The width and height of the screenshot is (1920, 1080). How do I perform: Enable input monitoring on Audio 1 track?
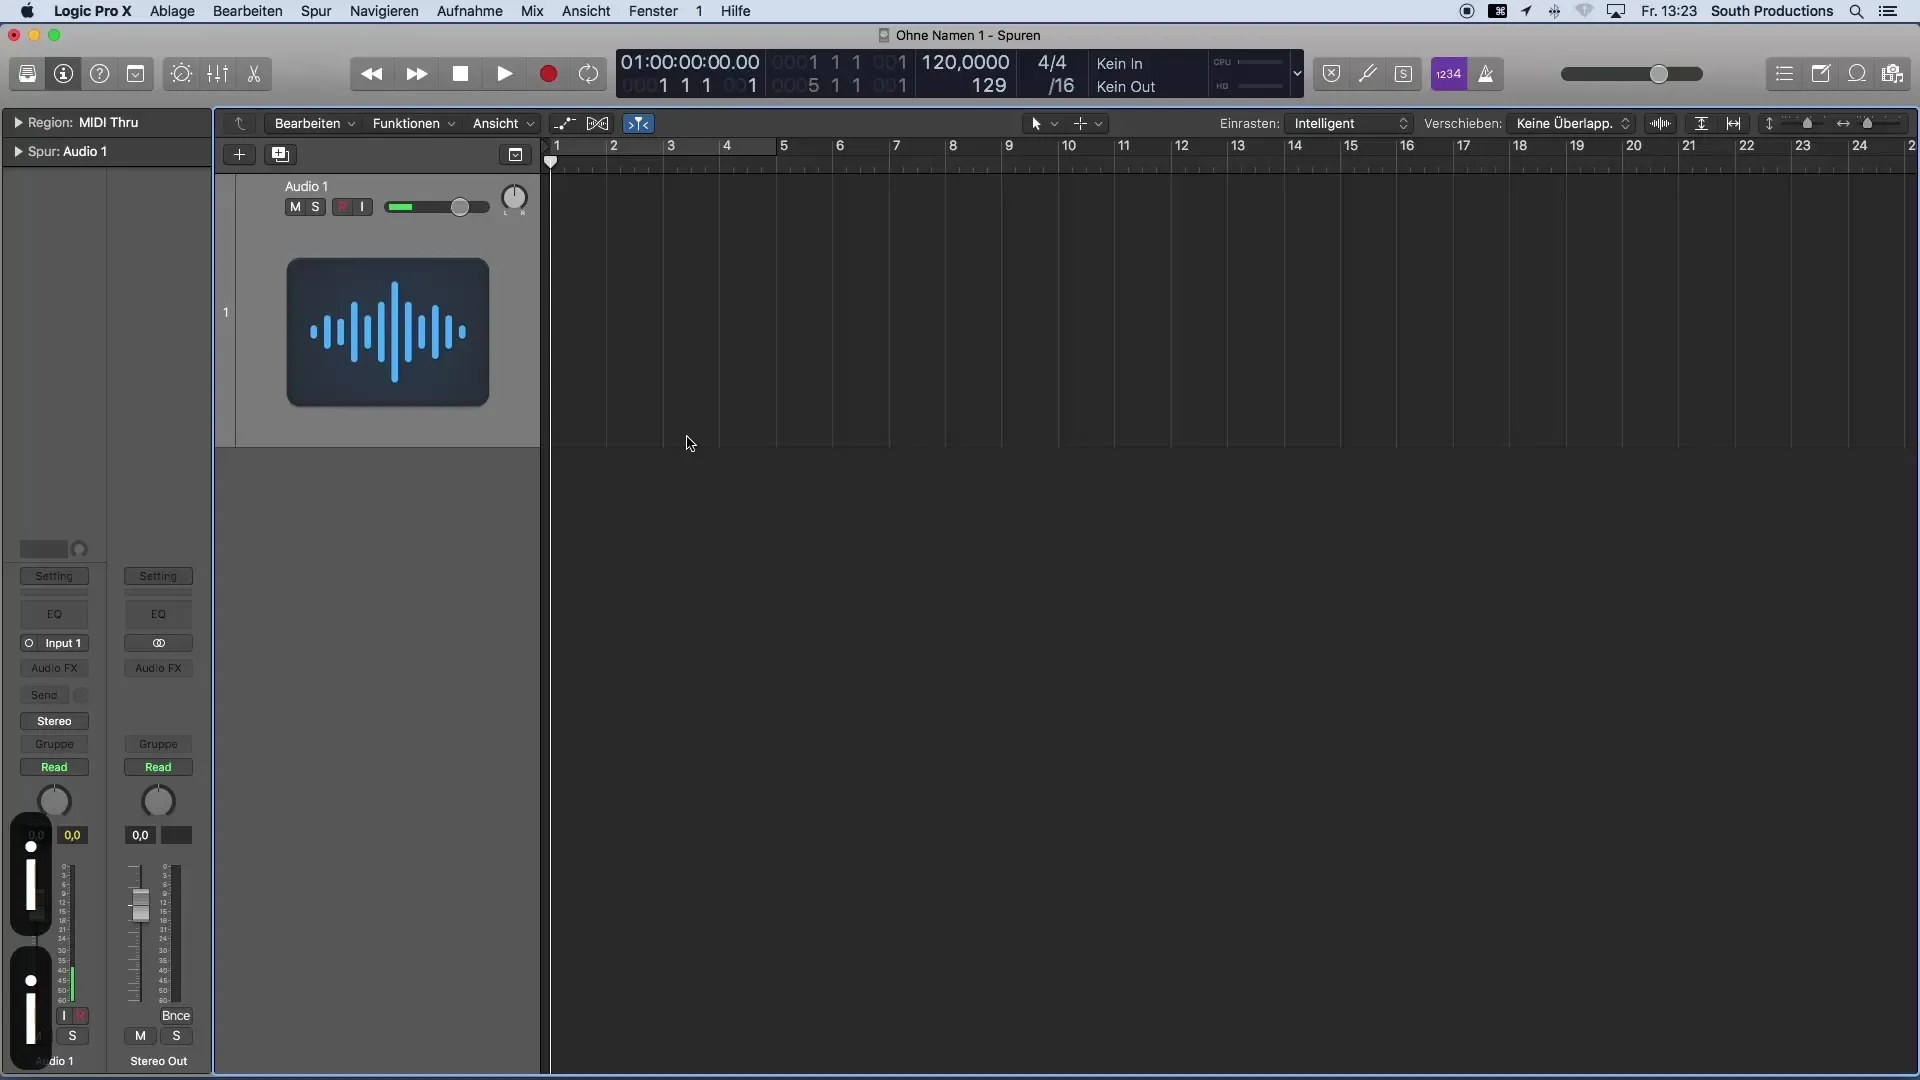[362, 207]
